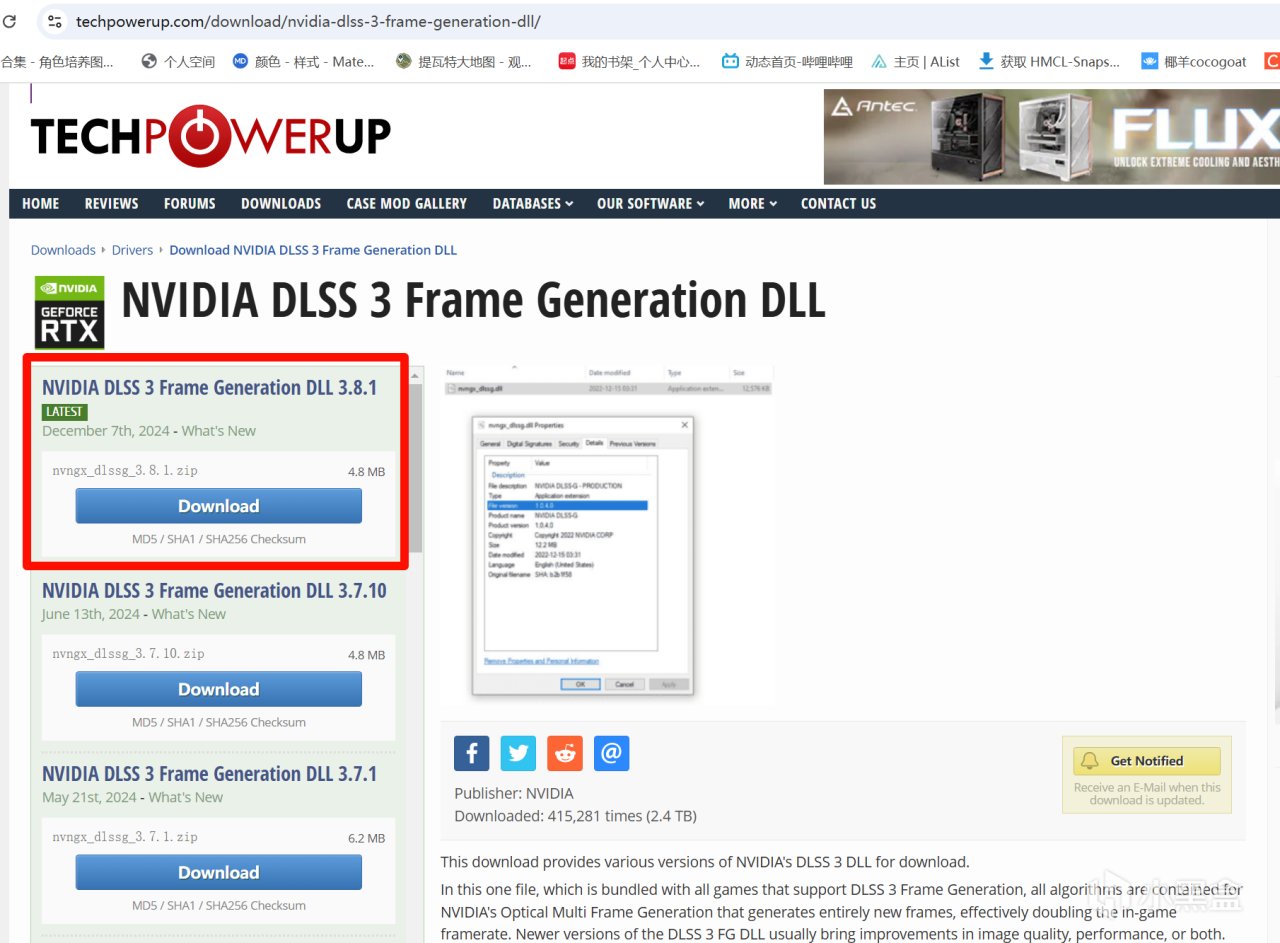View checksums for version 3.7.1
Image resolution: width=1280 pixels, height=943 pixels.
click(x=219, y=905)
